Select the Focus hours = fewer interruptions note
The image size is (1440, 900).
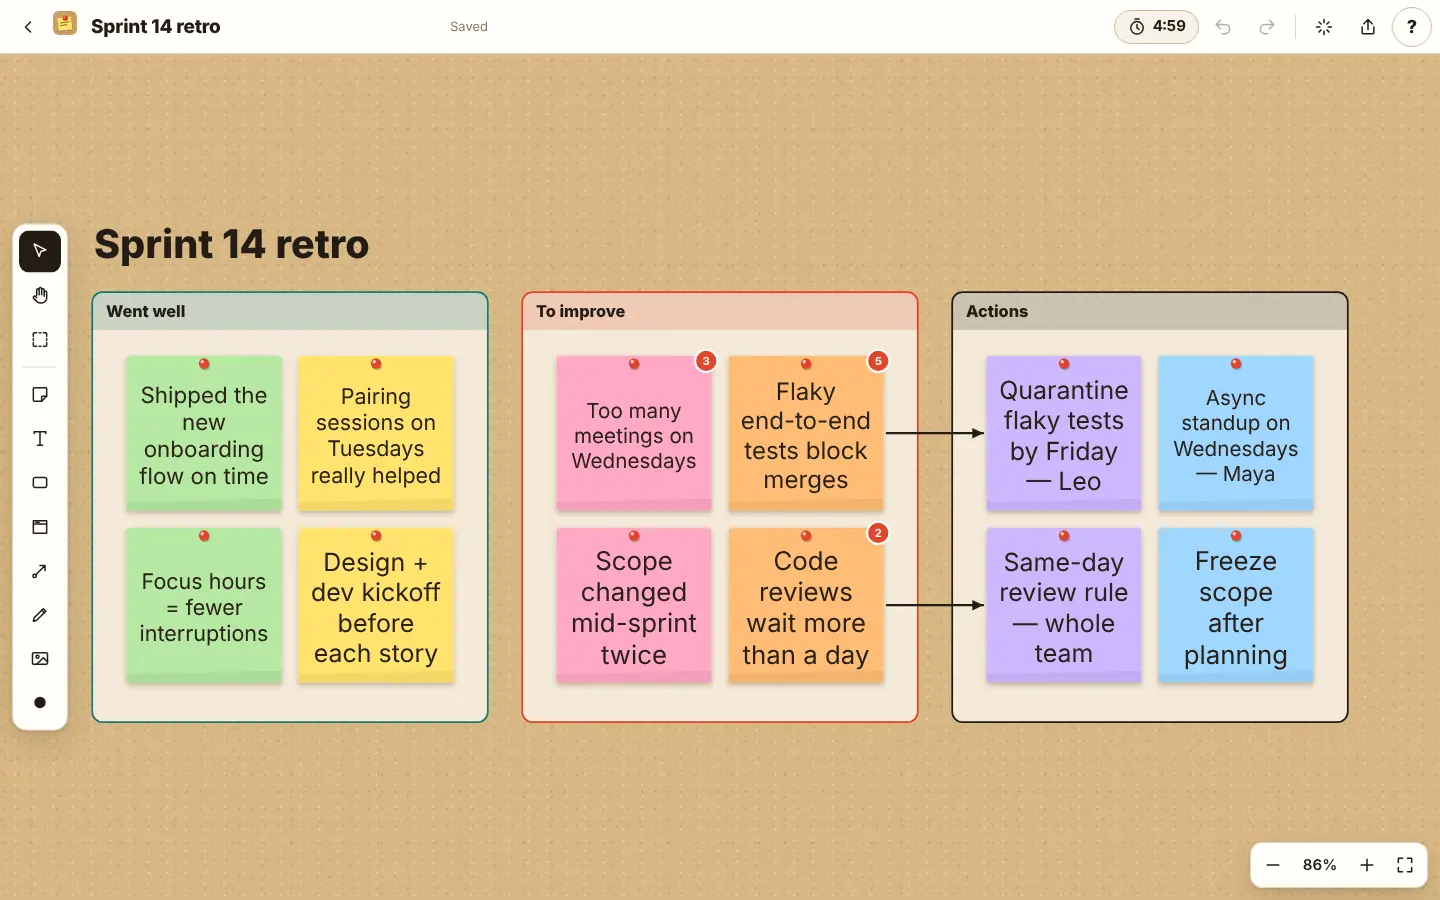click(x=204, y=606)
